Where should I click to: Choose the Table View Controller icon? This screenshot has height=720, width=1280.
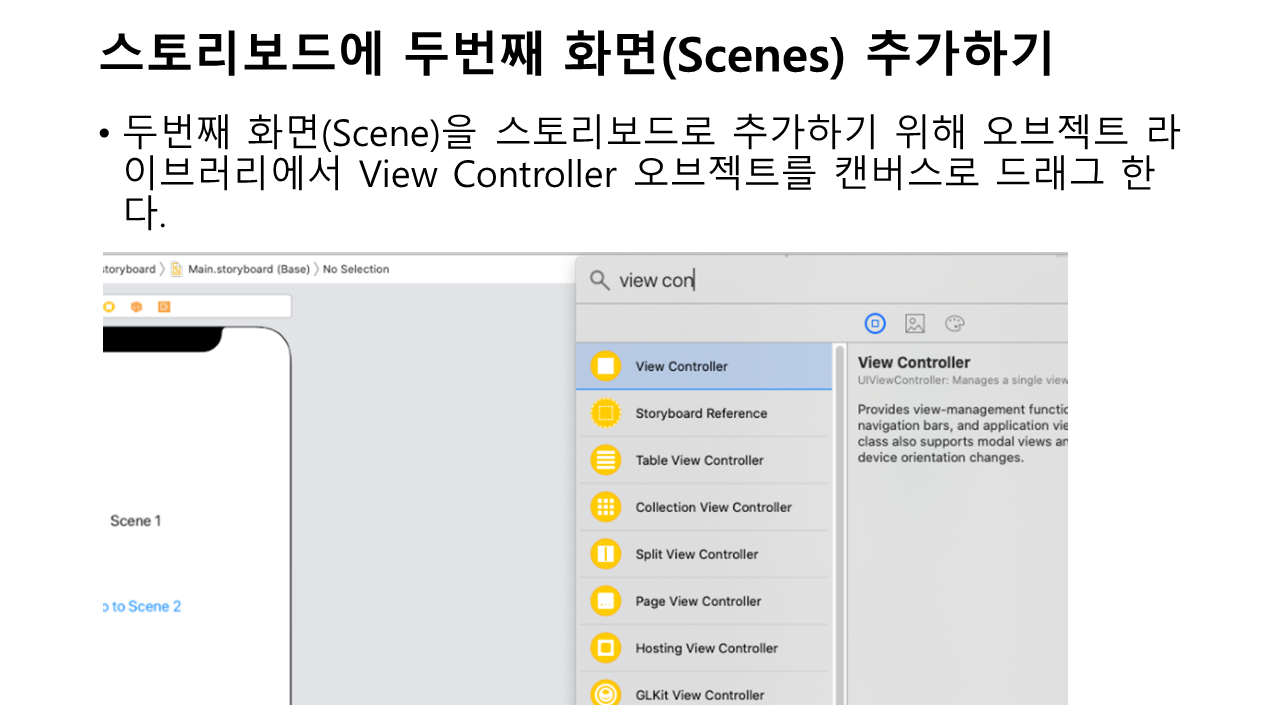(605, 460)
